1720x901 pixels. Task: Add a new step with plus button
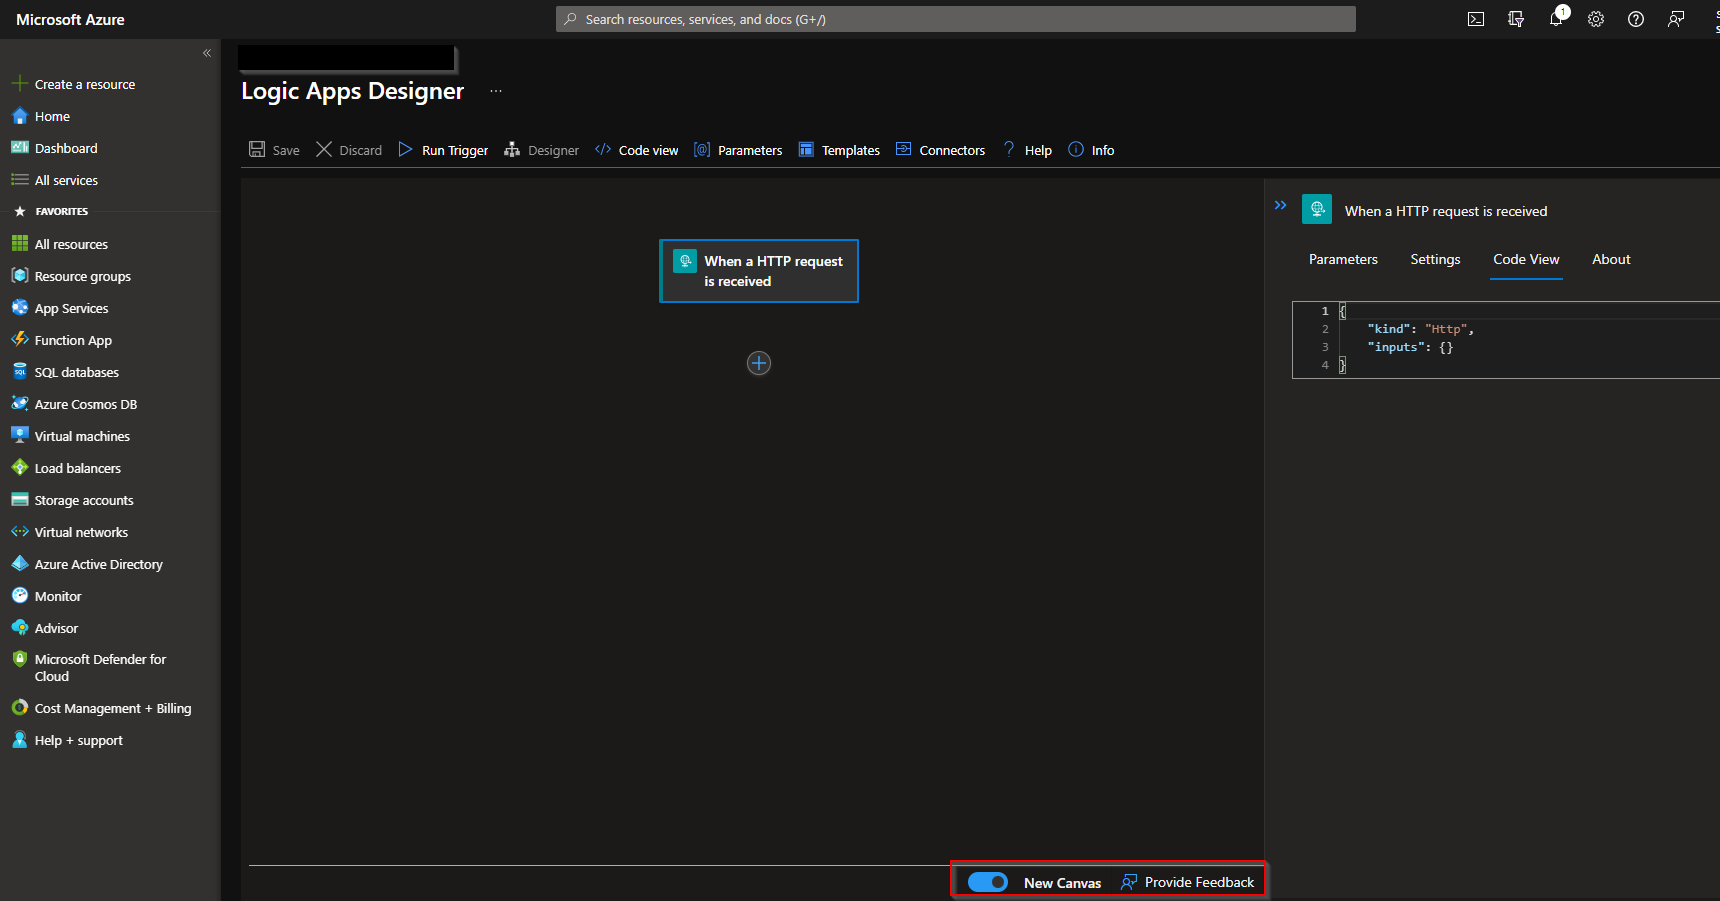[759, 363]
